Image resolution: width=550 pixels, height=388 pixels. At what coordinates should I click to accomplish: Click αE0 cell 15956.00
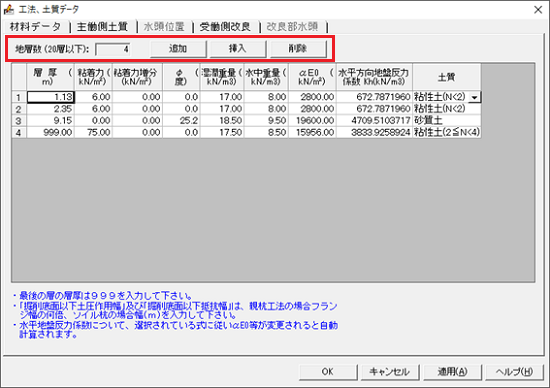coord(312,133)
